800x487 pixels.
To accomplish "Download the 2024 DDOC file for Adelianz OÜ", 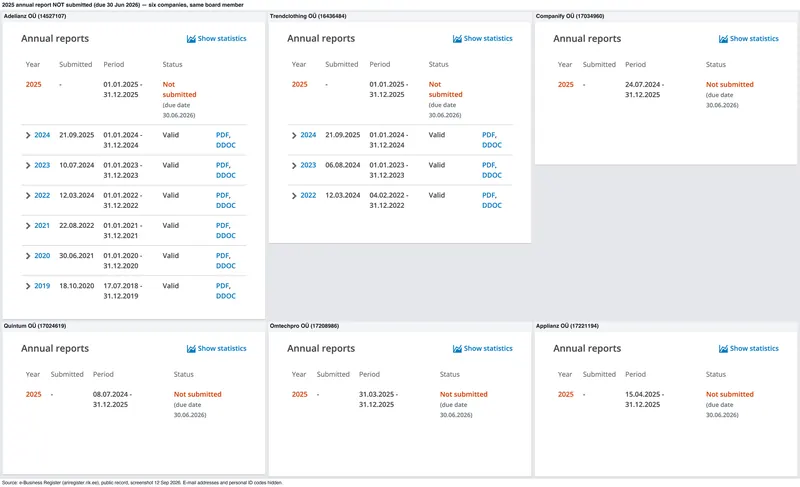I will click(226, 145).
